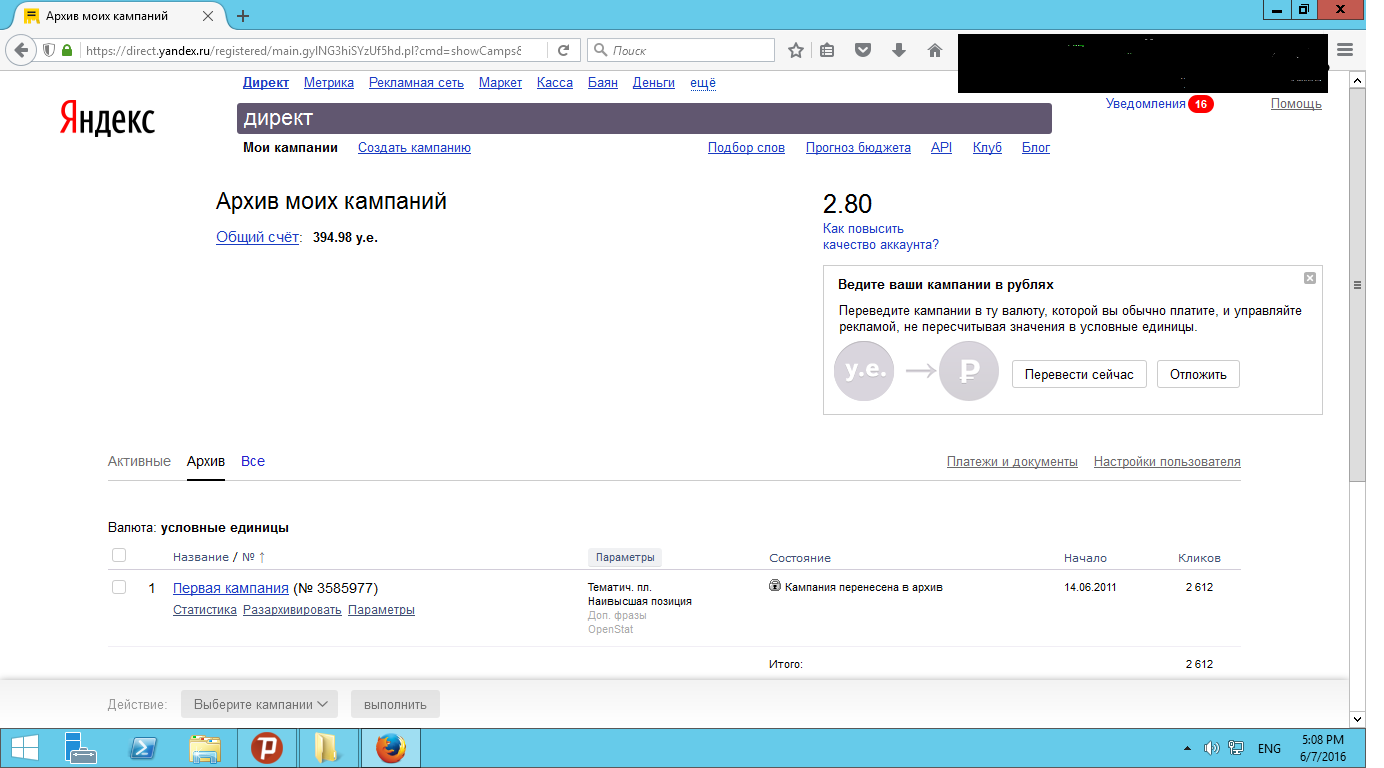Open the Блог link
1384x768 pixels.
click(1036, 147)
